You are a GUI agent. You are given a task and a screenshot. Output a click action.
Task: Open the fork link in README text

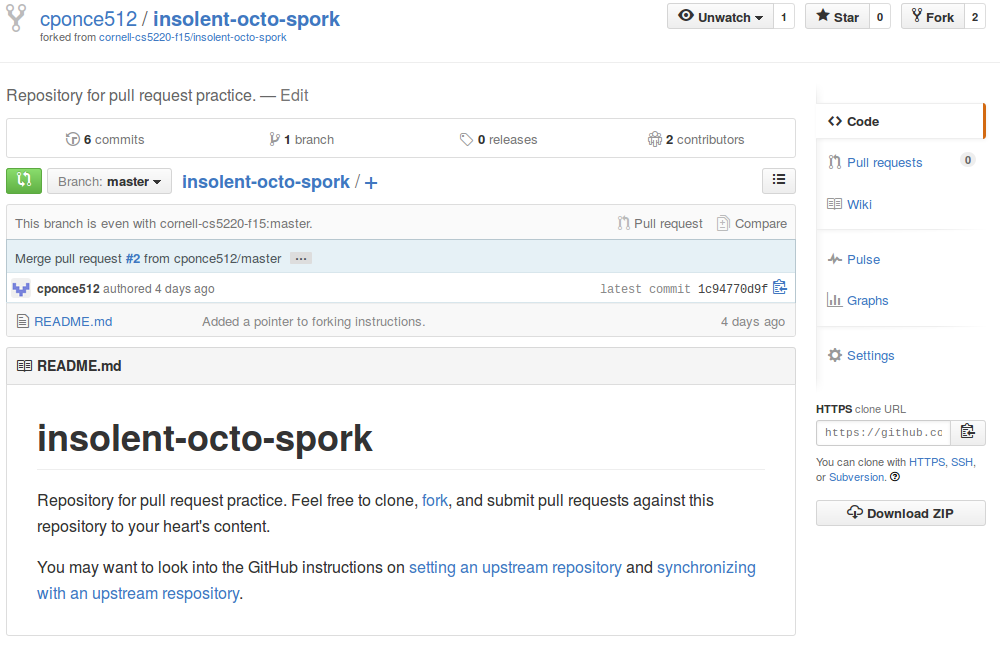pyautogui.click(x=435, y=501)
